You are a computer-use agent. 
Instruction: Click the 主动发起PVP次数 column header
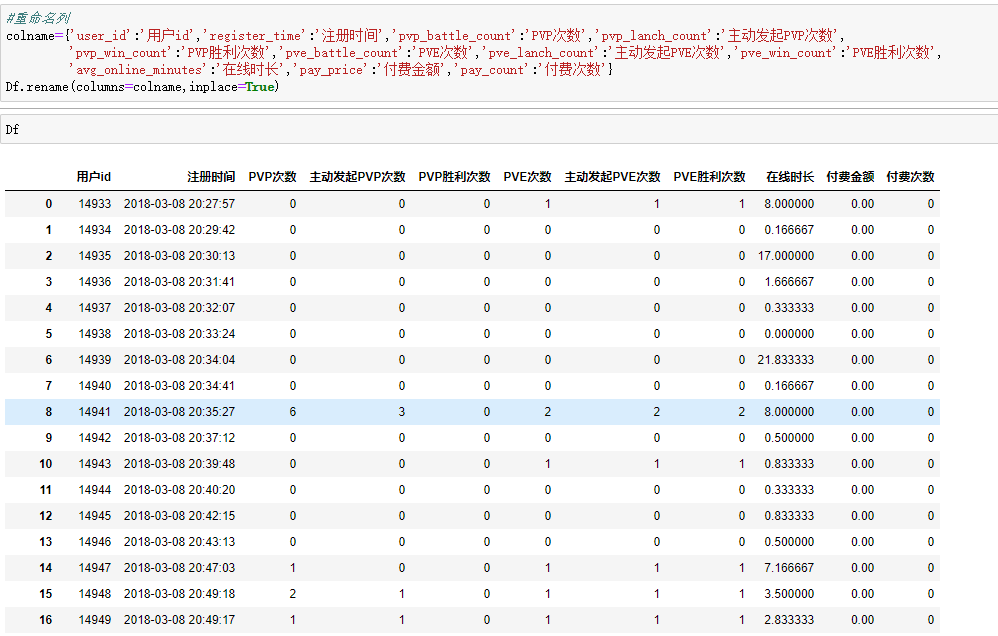(x=358, y=177)
